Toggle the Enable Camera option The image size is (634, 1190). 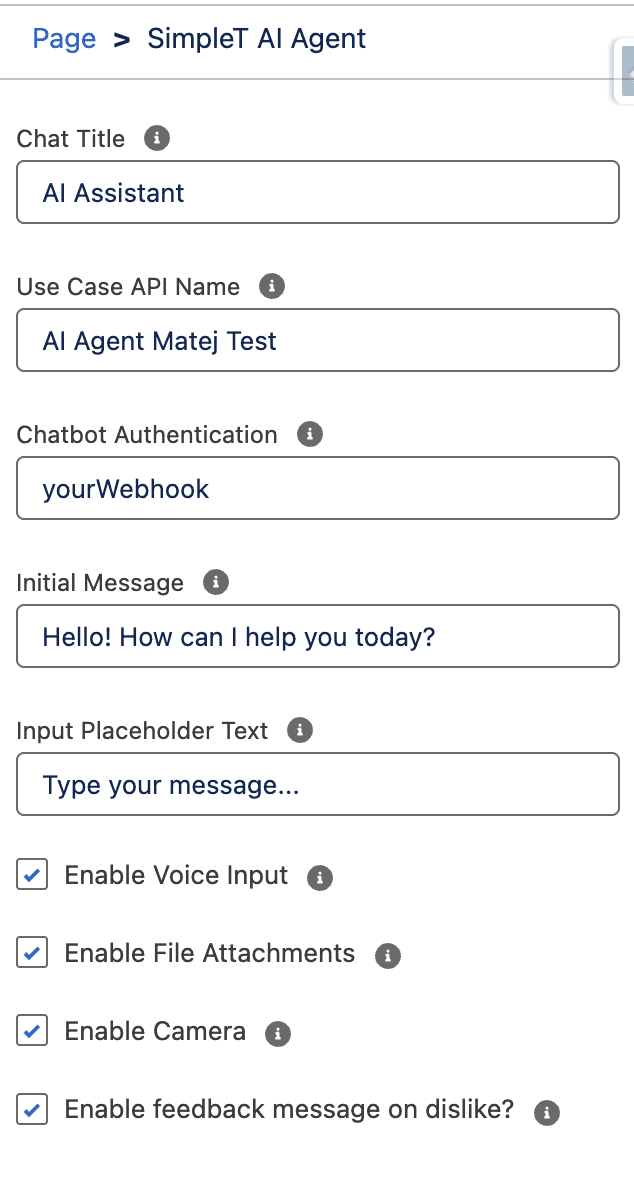click(31, 1030)
